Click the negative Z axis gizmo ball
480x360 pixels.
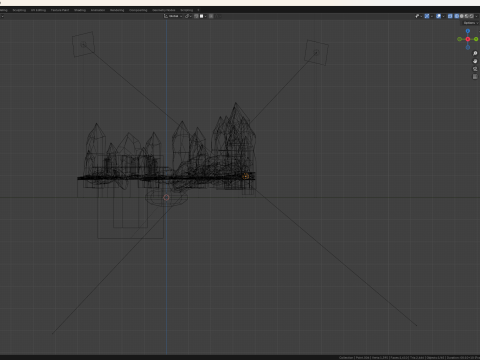point(468,47)
